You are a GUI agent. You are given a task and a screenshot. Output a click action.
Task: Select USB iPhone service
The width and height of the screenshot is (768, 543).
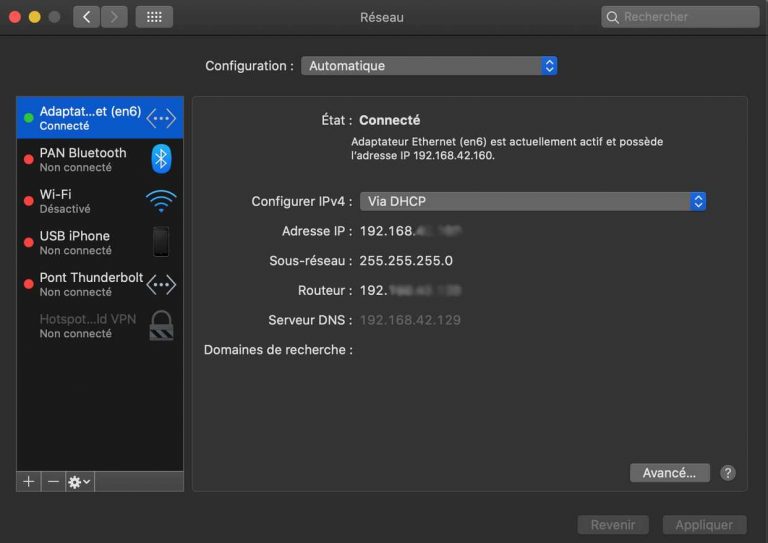click(100, 243)
